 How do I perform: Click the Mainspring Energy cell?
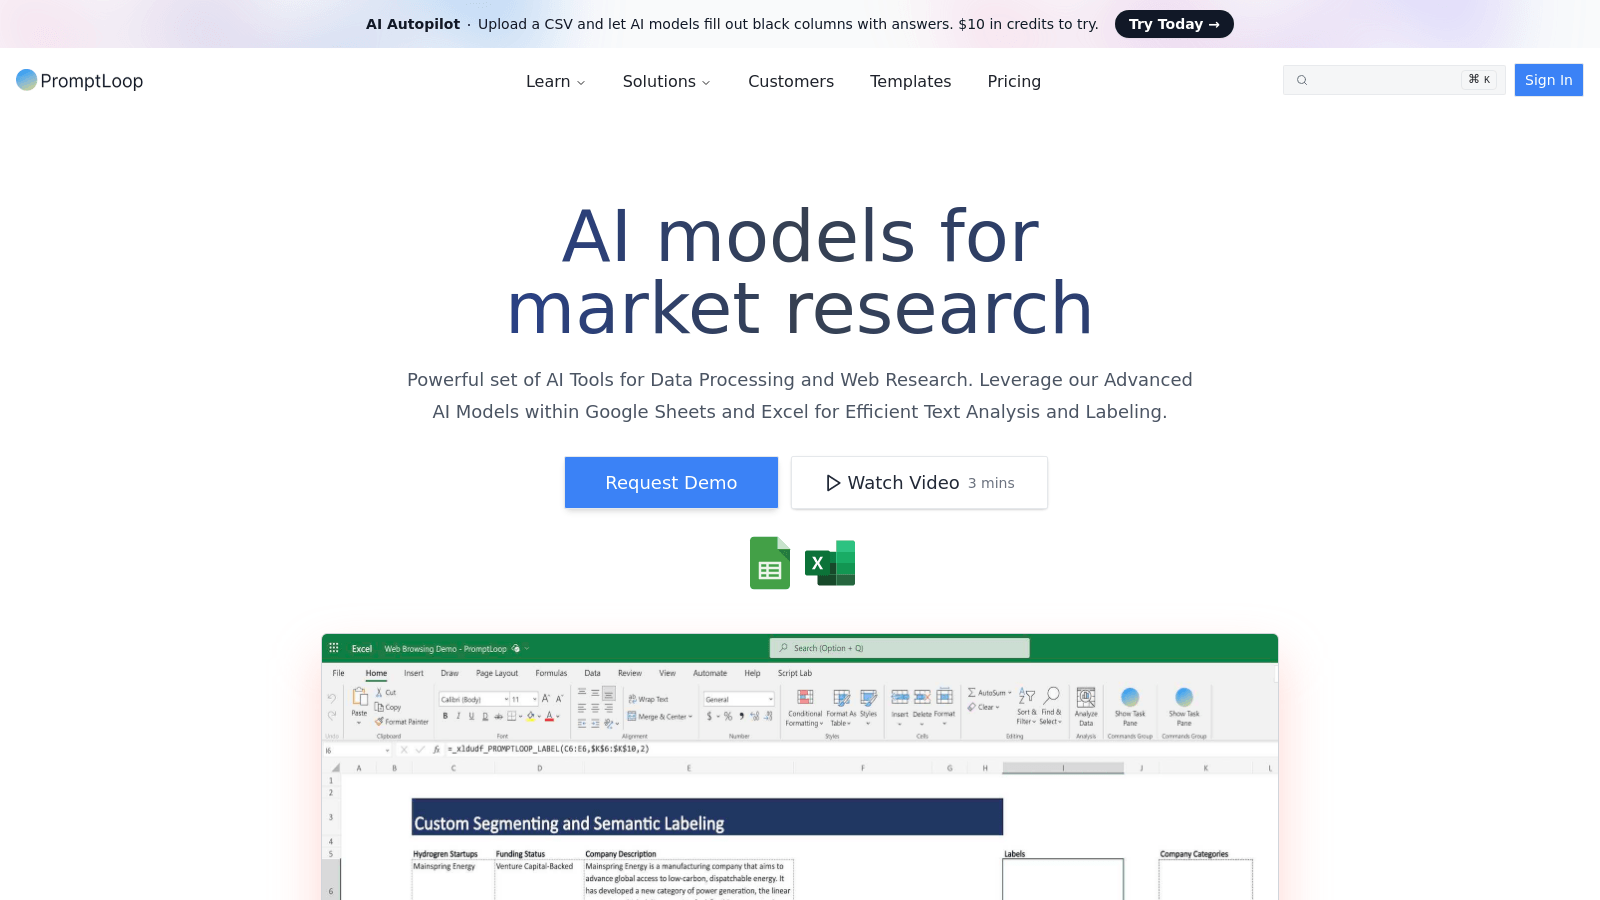(453, 879)
